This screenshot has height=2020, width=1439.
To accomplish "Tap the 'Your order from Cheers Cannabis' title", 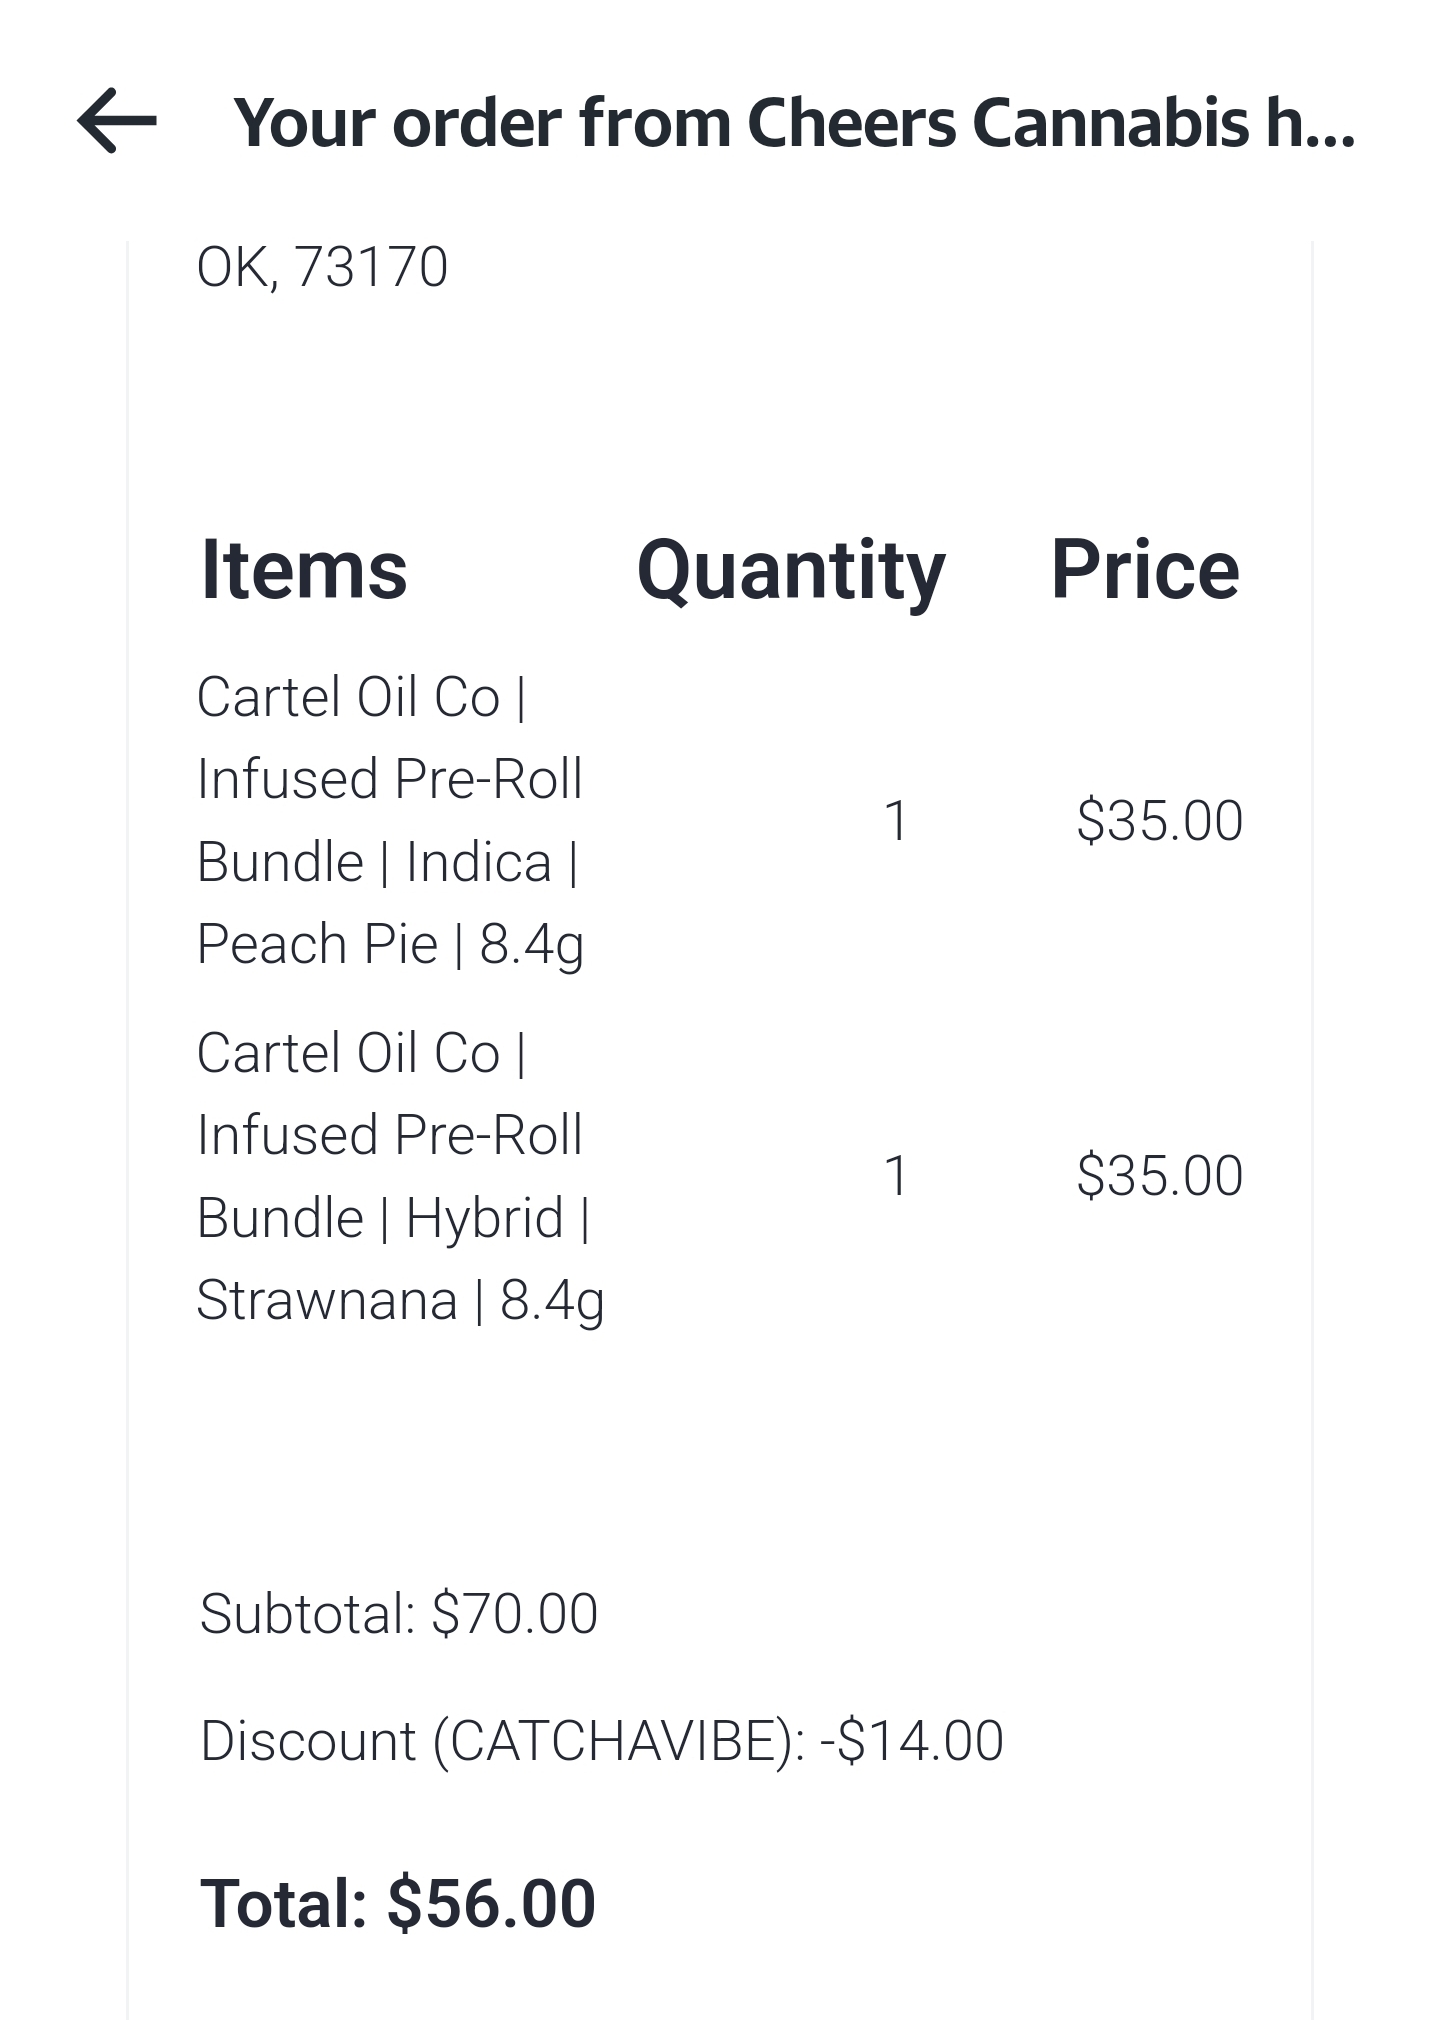I will 794,124.
